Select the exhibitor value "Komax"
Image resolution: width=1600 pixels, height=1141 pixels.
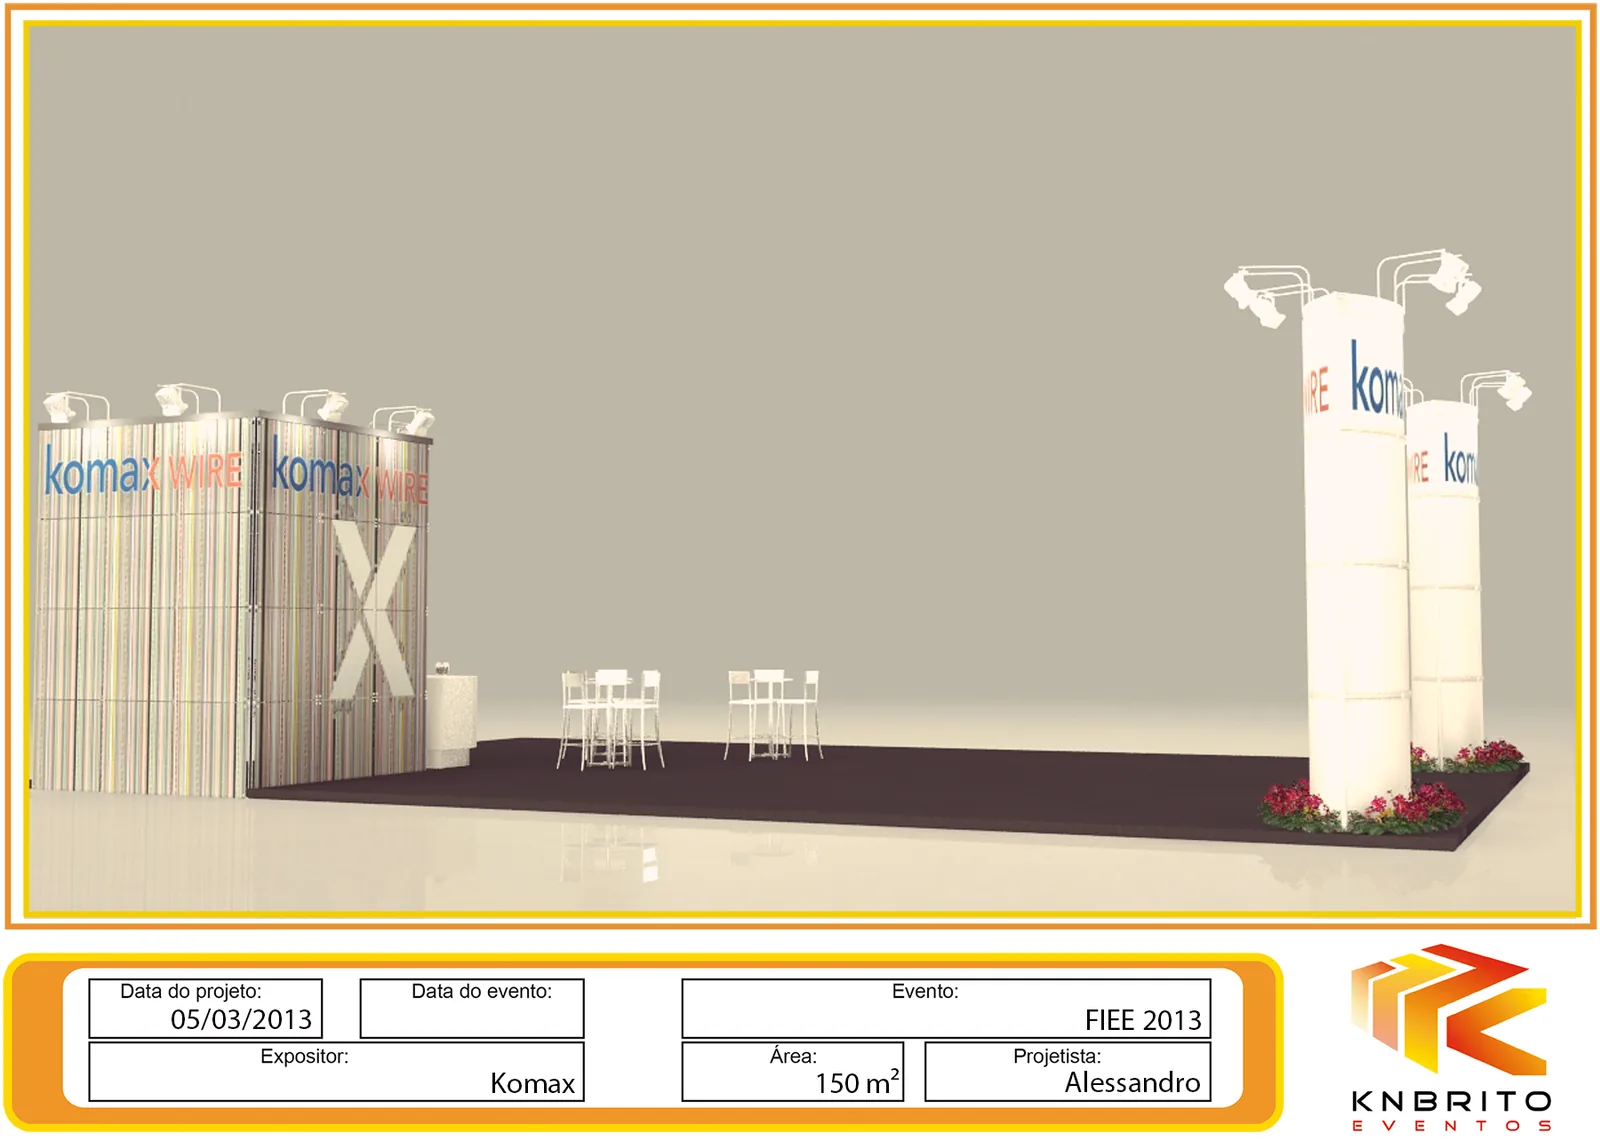(x=533, y=1083)
